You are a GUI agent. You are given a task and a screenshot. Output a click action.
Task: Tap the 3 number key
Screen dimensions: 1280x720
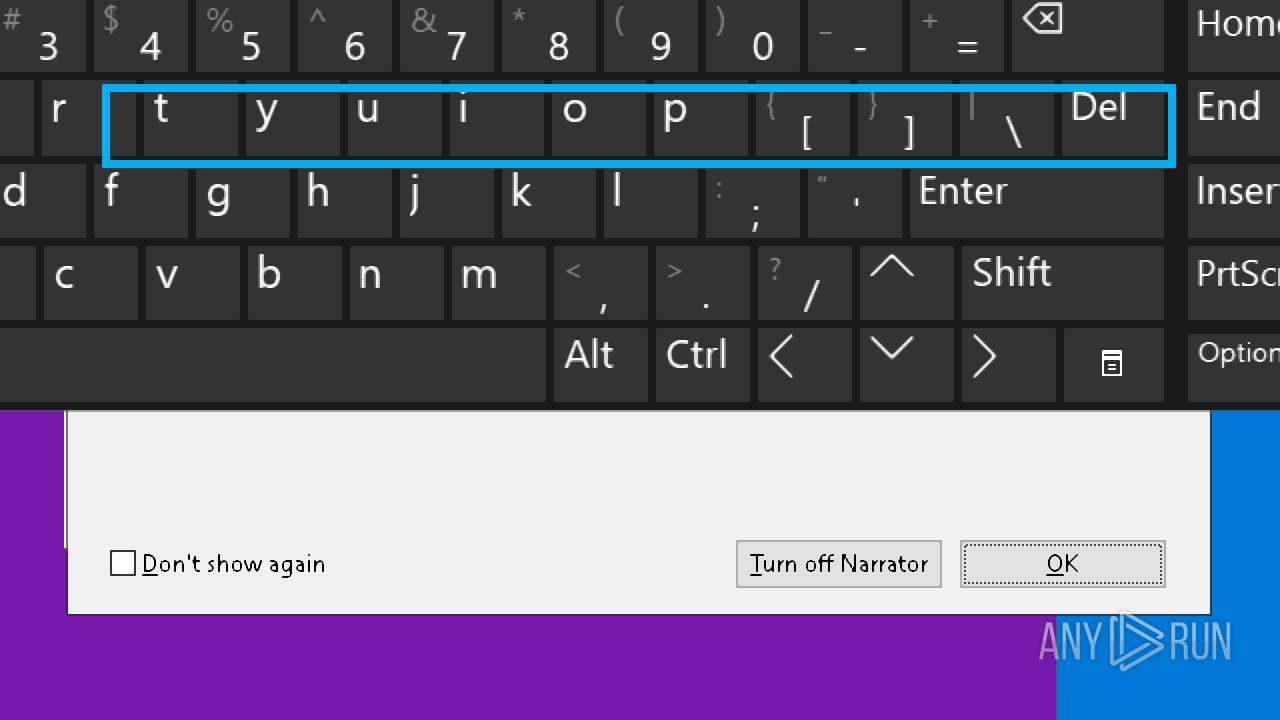42,36
